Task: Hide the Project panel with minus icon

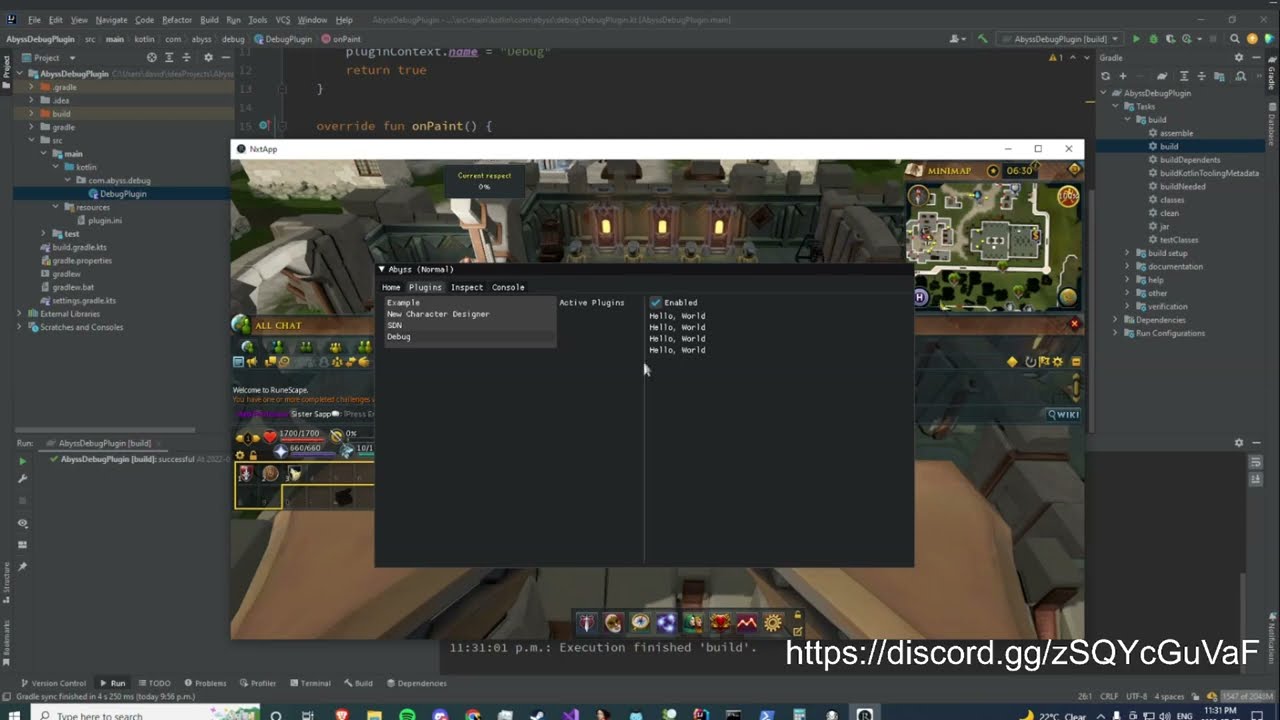Action: (x=224, y=58)
